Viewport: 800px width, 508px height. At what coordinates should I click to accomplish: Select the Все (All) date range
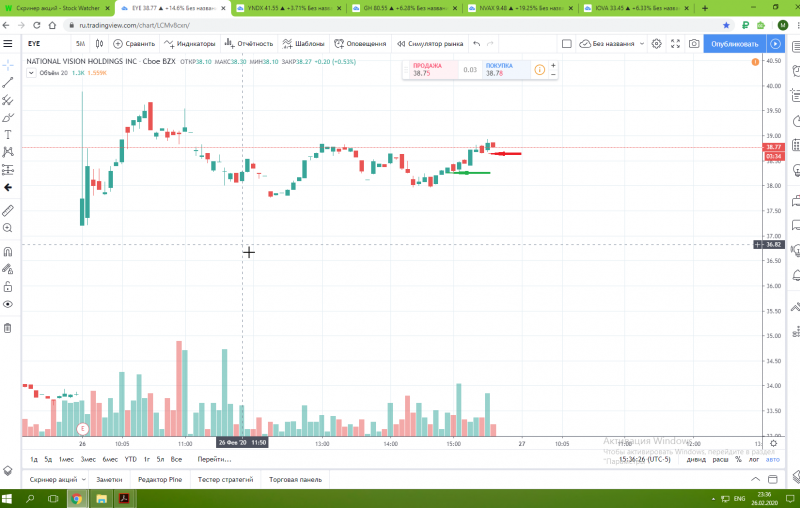[x=176, y=459]
